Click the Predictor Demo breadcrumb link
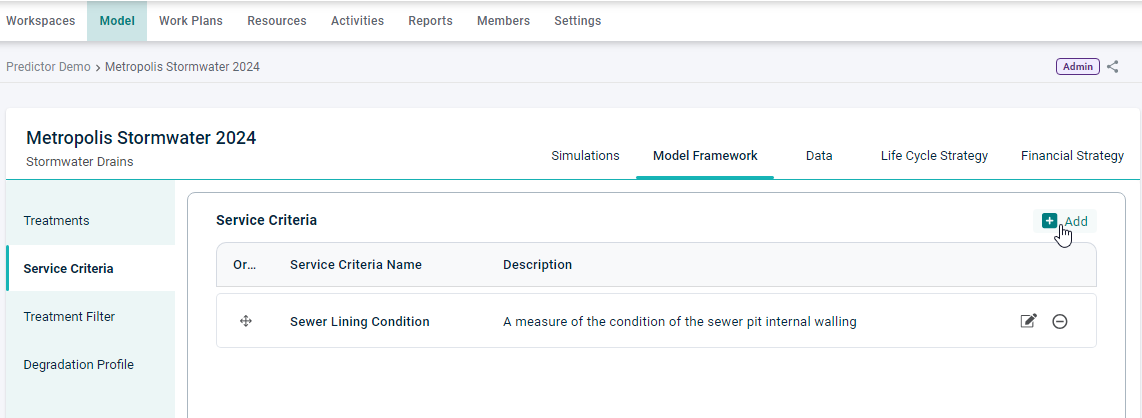The image size is (1142, 418). click(48, 67)
